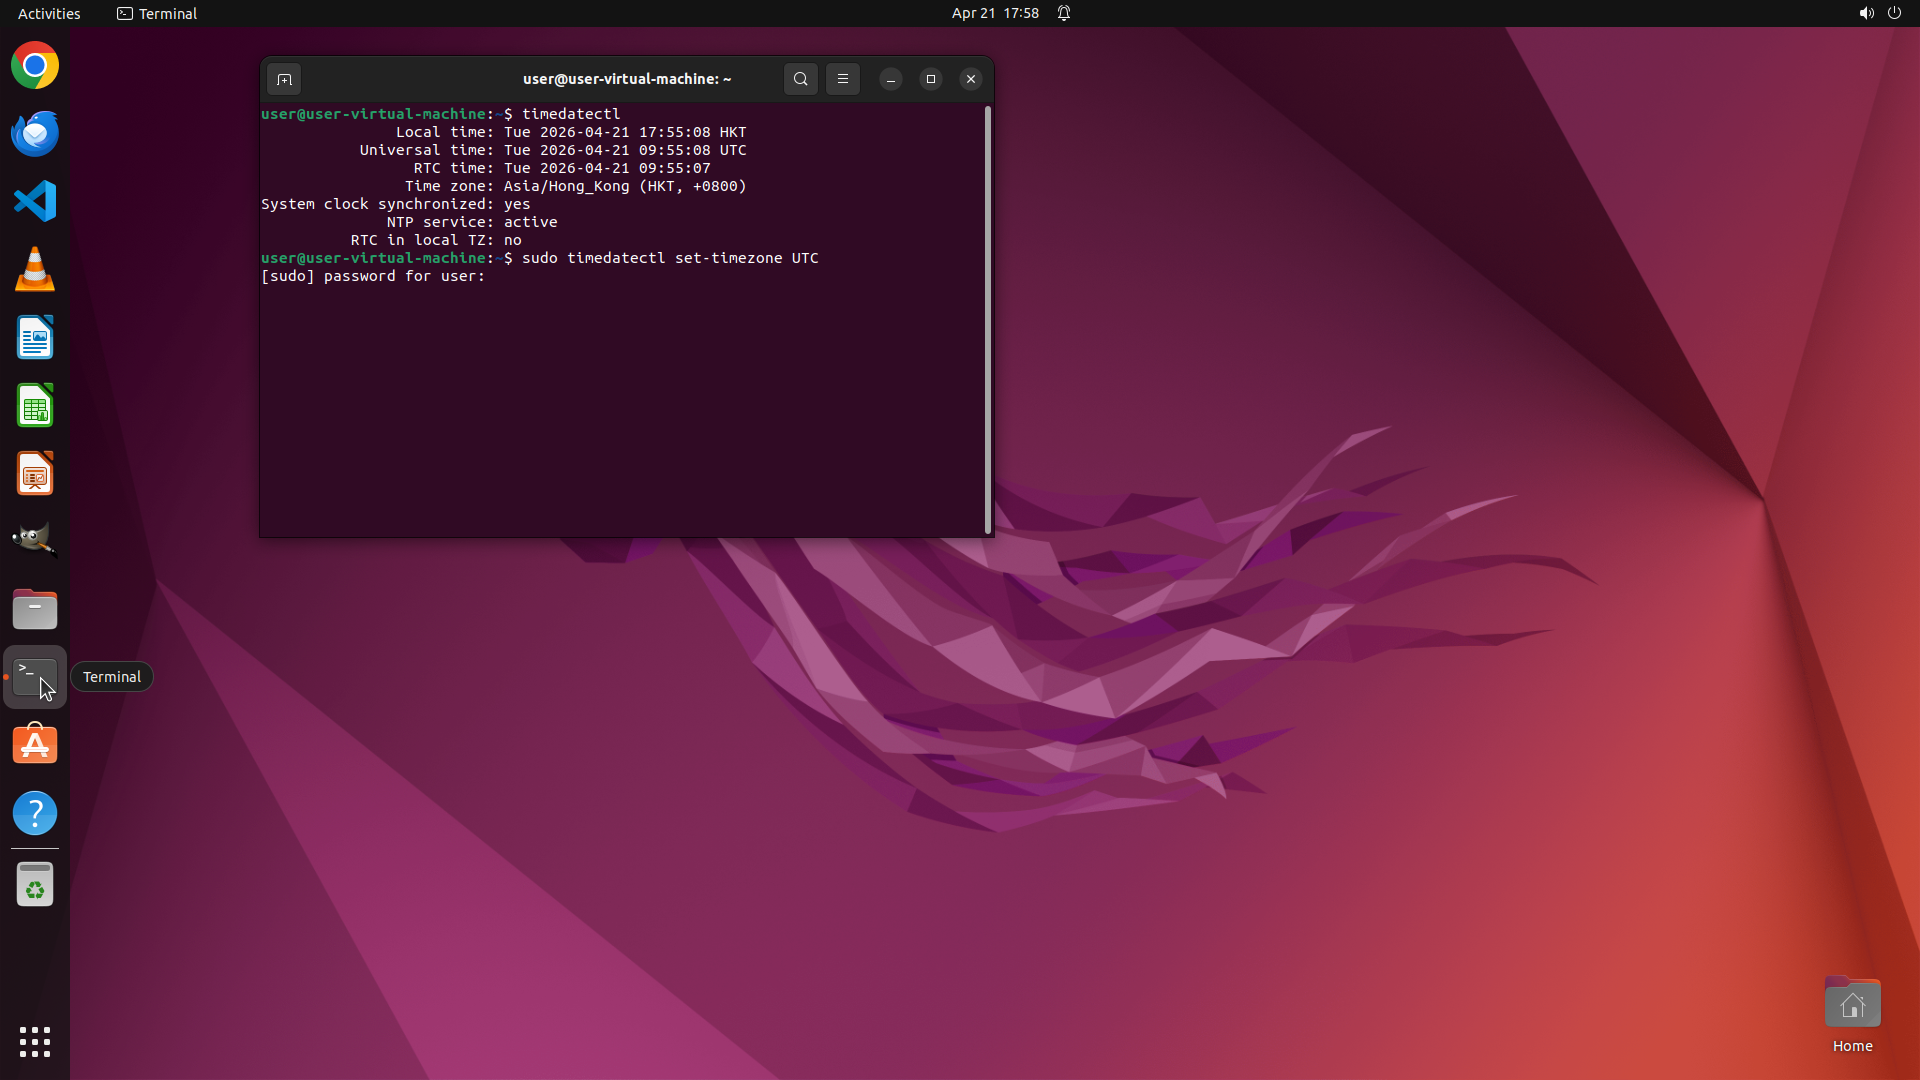Open the Help application
The width and height of the screenshot is (1920, 1080).
tap(35, 813)
